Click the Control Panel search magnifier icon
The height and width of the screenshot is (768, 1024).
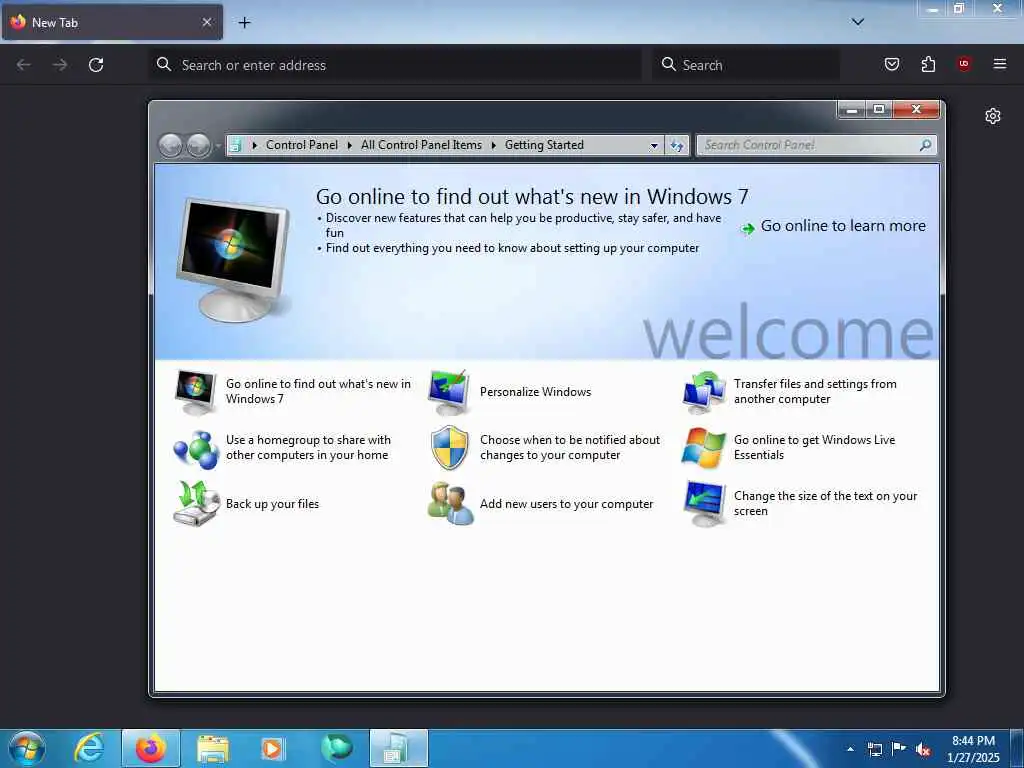[x=925, y=145]
